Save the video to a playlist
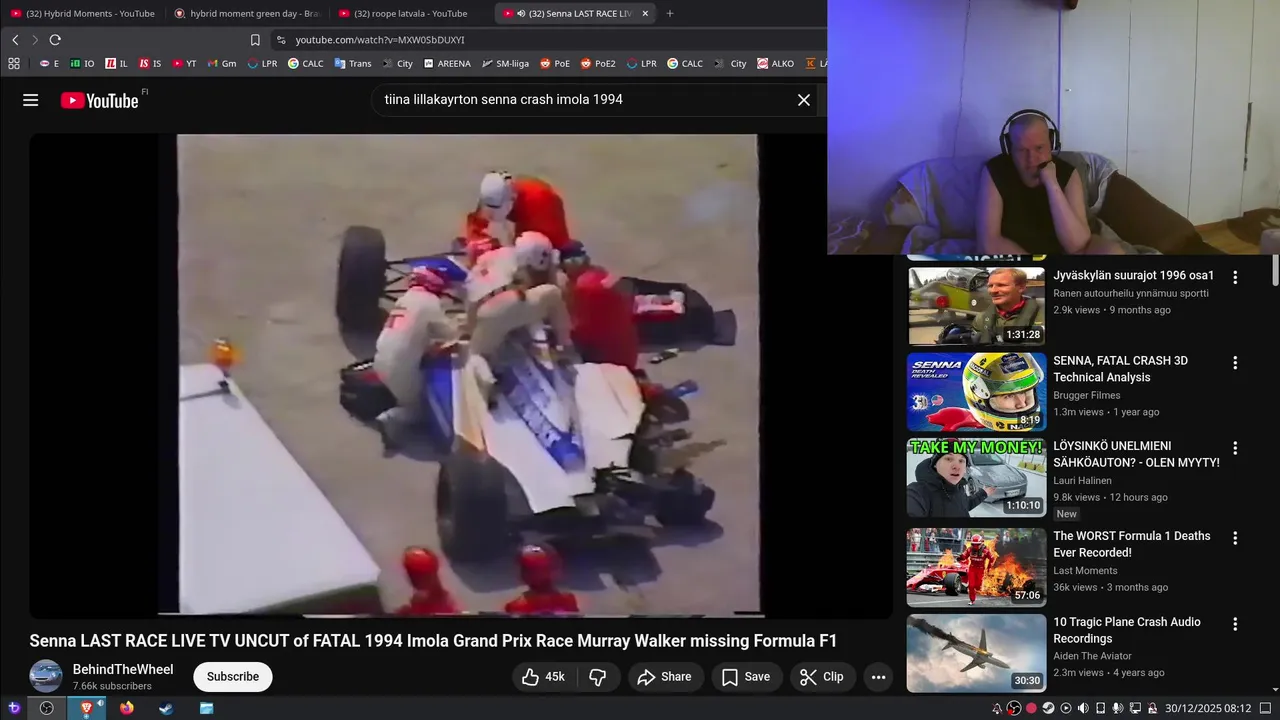The height and width of the screenshot is (720, 1280). click(x=746, y=677)
